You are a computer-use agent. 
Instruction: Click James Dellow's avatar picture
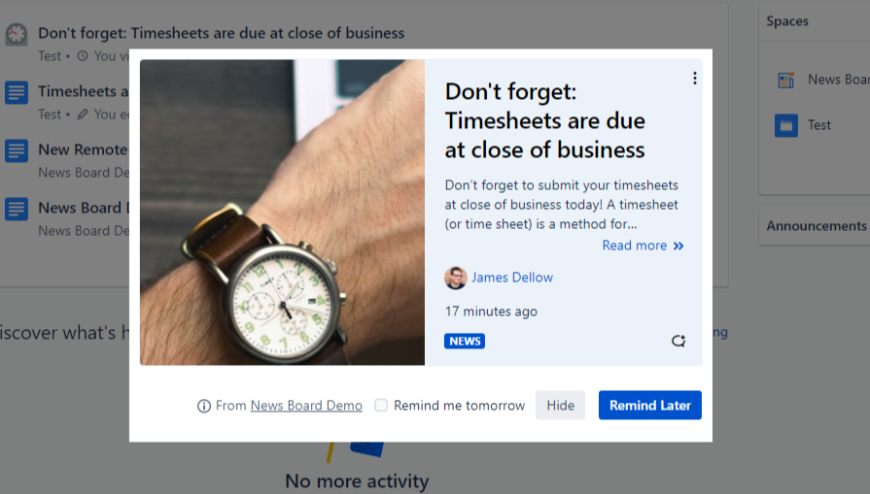click(x=455, y=278)
